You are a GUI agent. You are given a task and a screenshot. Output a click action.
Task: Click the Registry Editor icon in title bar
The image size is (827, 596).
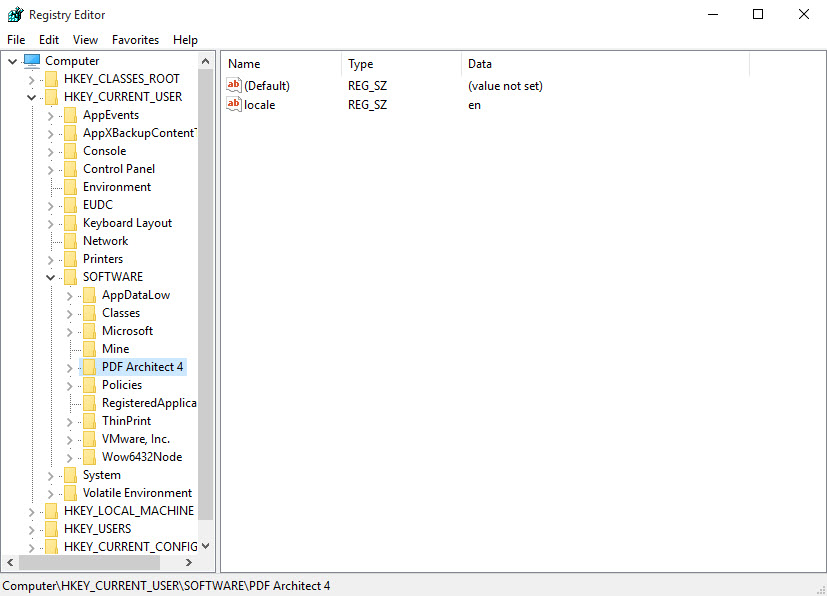pyautogui.click(x=15, y=14)
